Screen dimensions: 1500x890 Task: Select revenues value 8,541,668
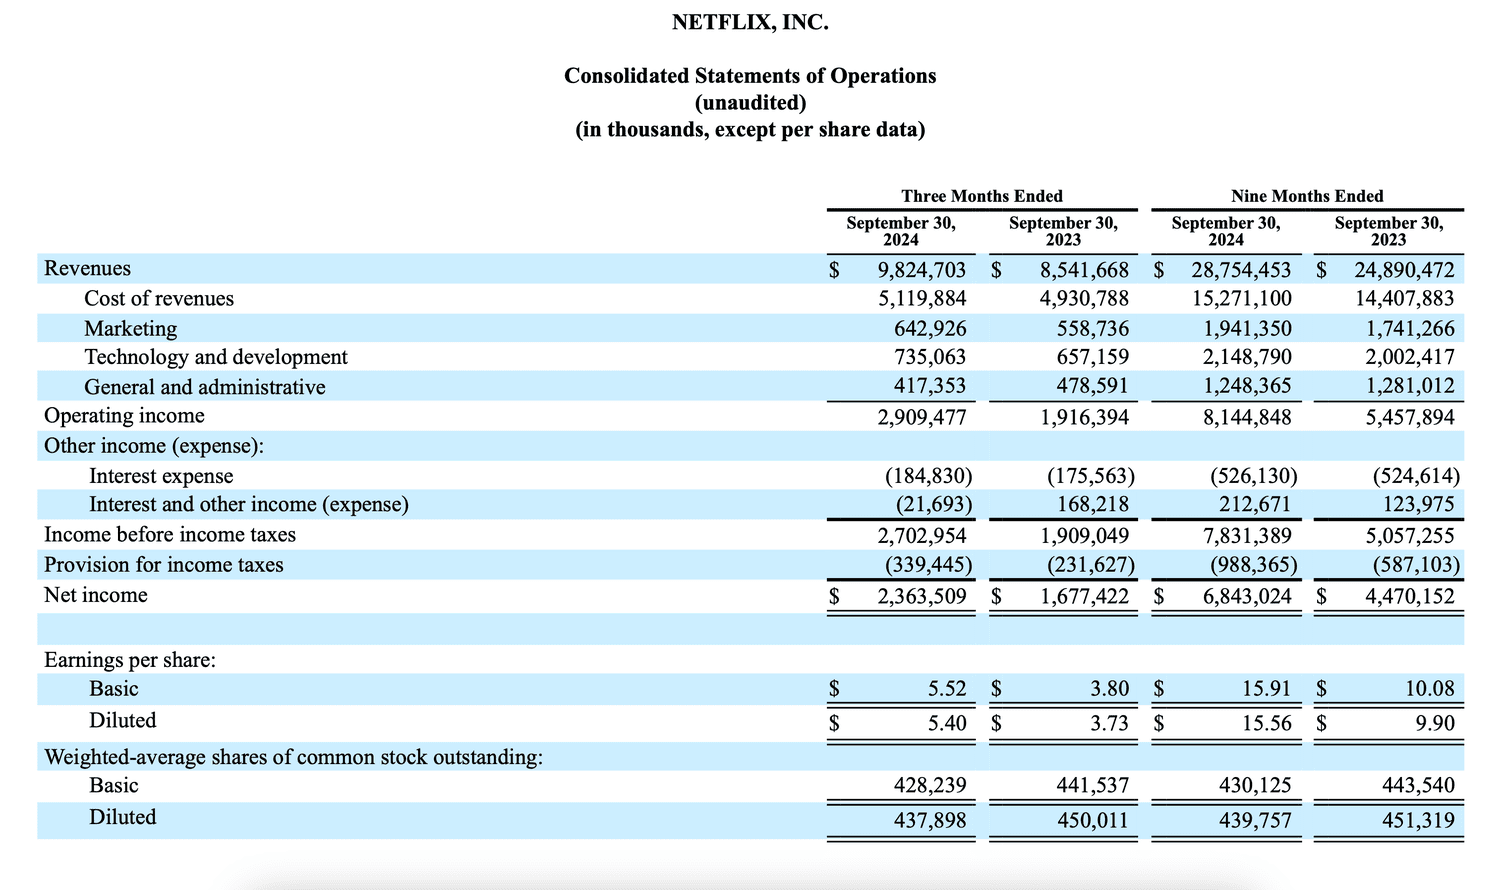(1084, 270)
